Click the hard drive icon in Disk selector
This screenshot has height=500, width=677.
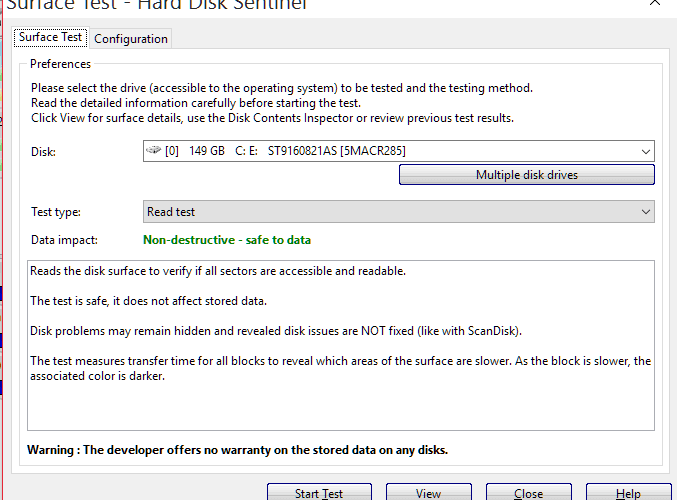(153, 150)
